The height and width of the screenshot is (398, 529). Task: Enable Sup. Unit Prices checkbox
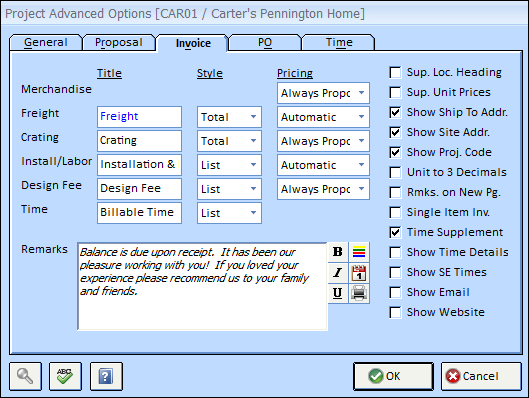coord(395,92)
